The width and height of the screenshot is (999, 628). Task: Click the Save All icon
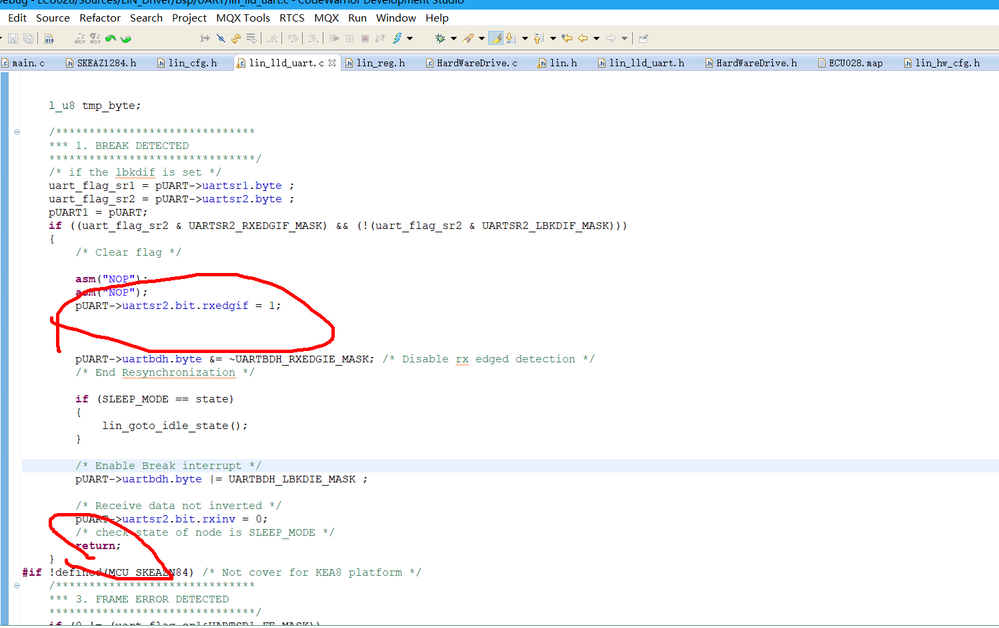click(x=29, y=38)
